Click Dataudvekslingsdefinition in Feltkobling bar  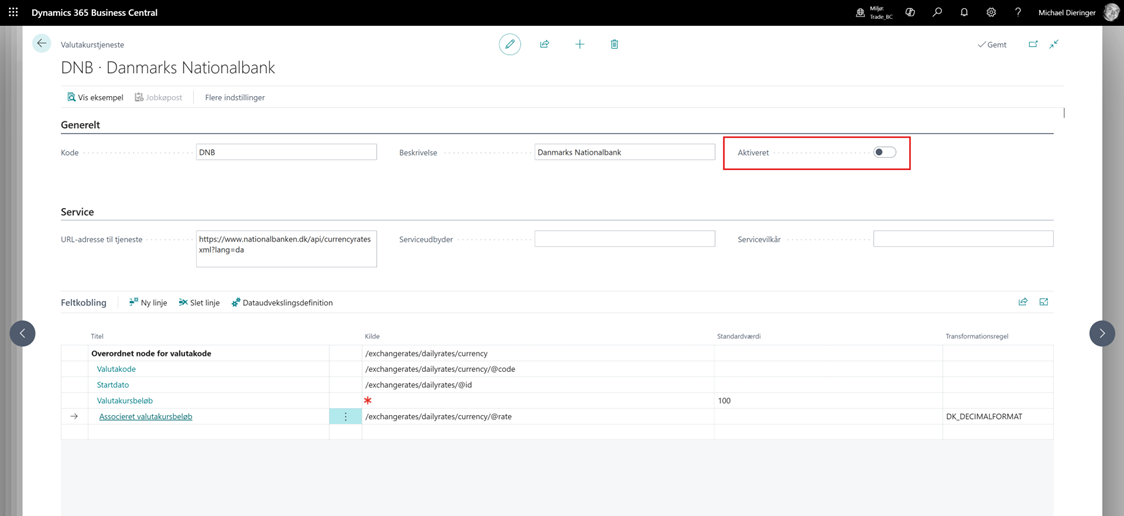pyautogui.click(x=282, y=303)
